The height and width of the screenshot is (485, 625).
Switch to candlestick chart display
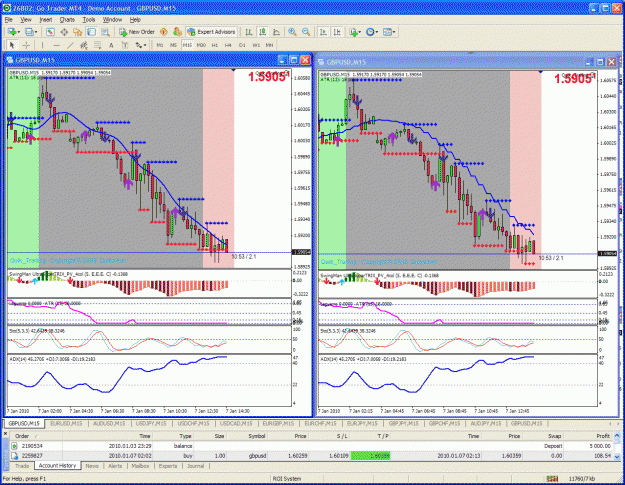pos(263,32)
